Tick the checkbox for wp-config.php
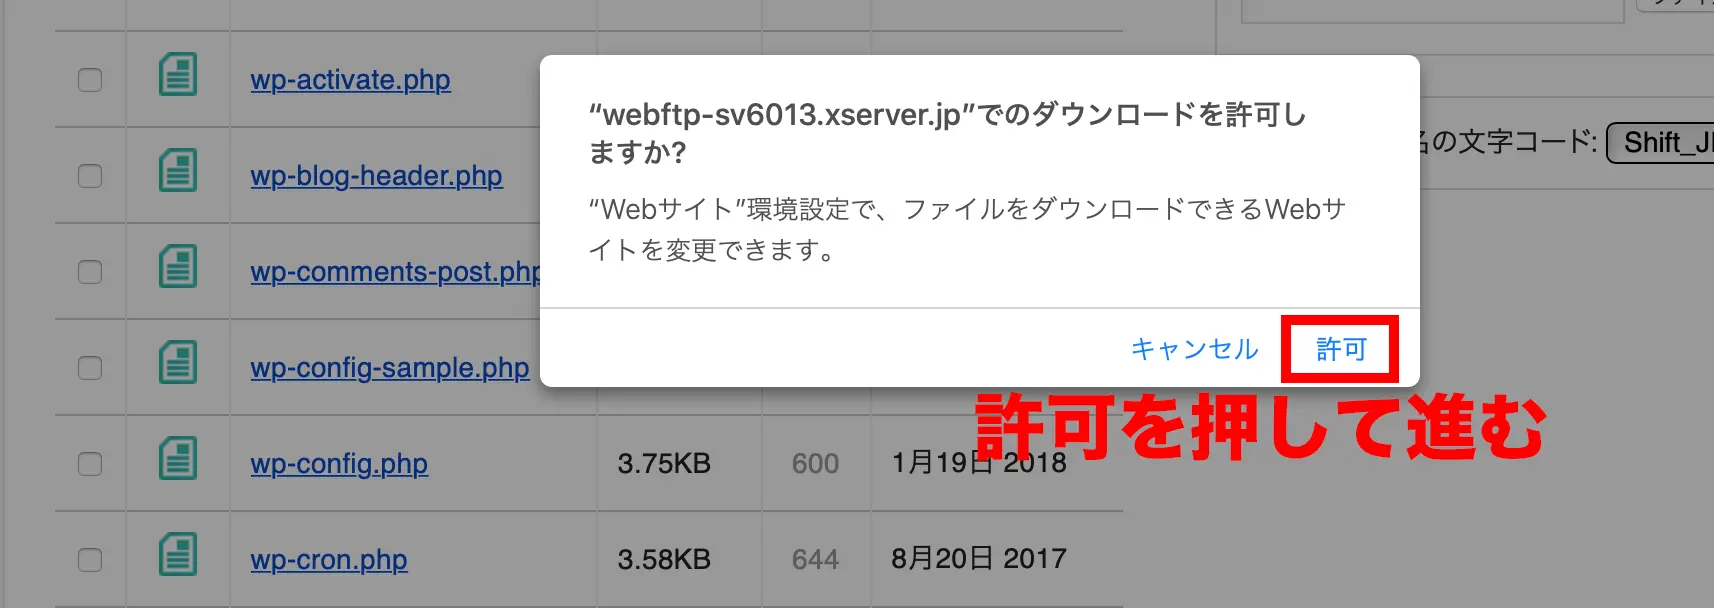The image size is (1714, 608). click(x=90, y=464)
